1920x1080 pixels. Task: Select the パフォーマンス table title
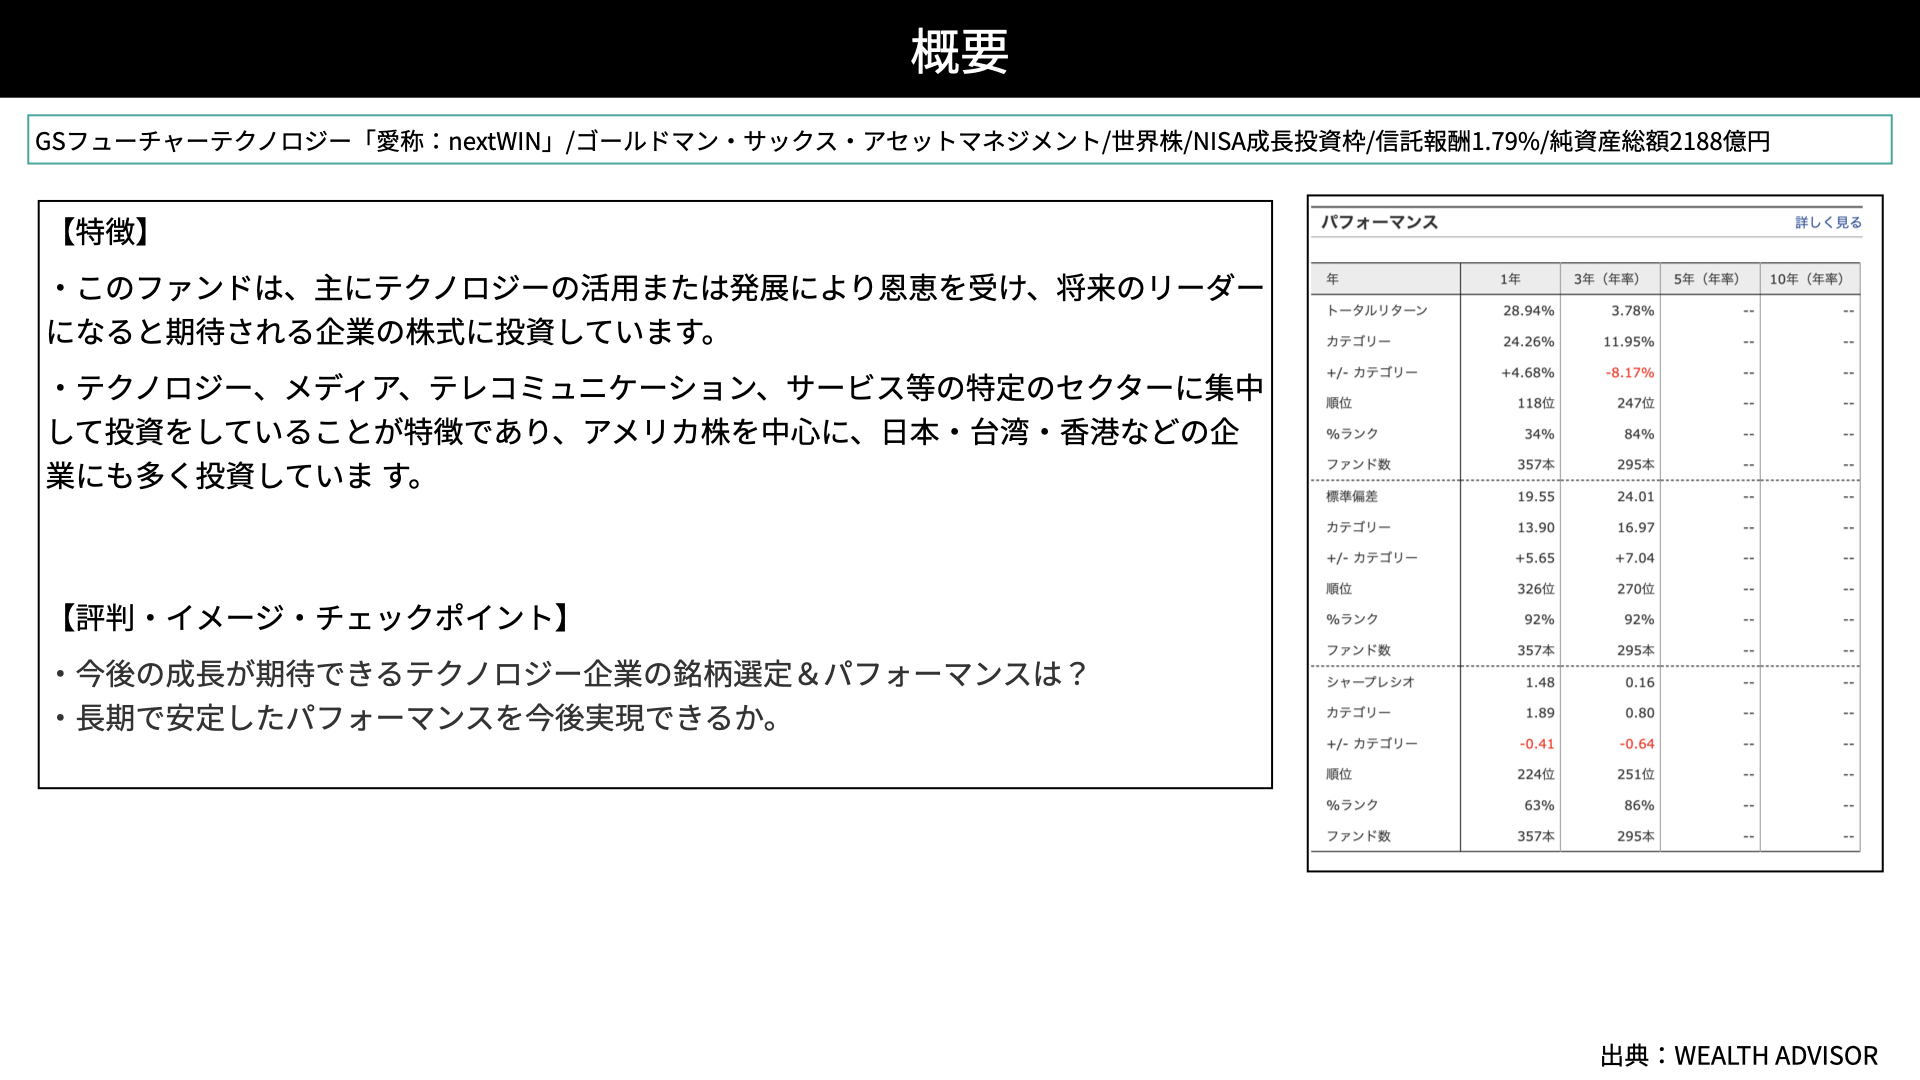[1379, 222]
